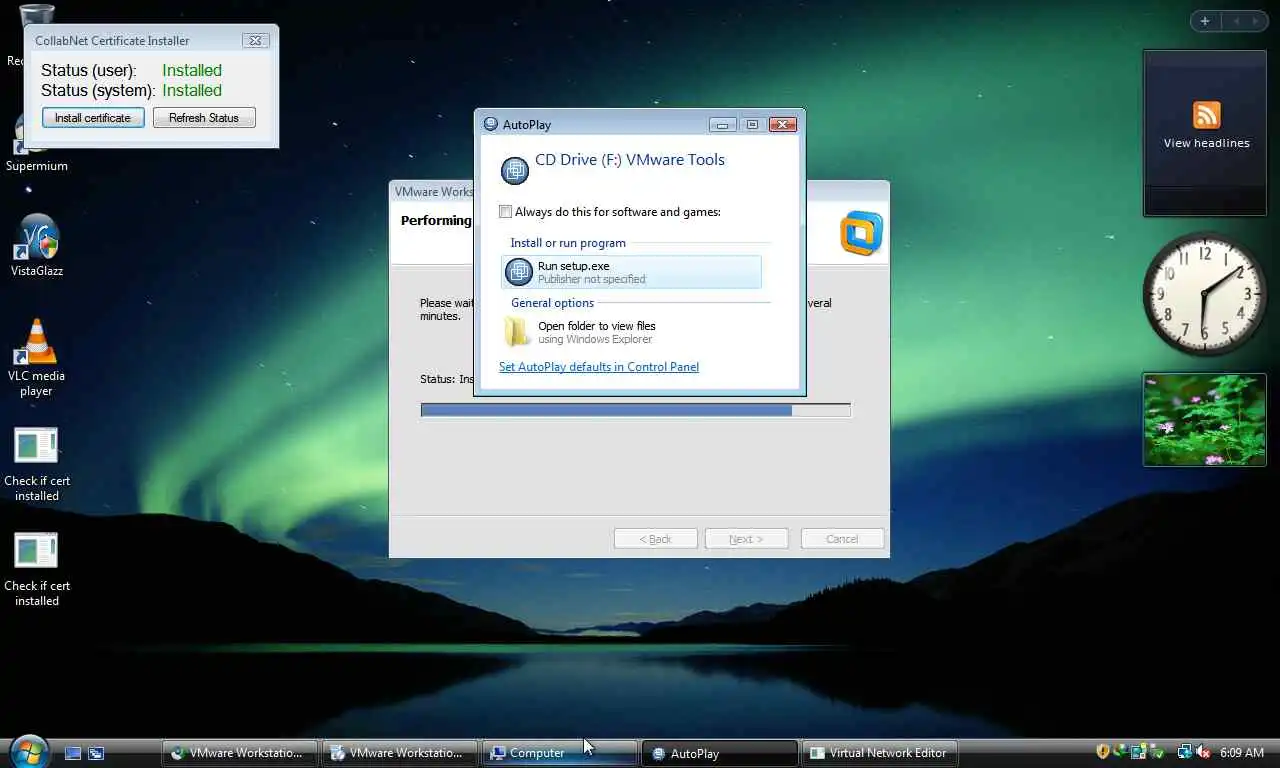Click the VMware installation progress bar

tap(636, 410)
